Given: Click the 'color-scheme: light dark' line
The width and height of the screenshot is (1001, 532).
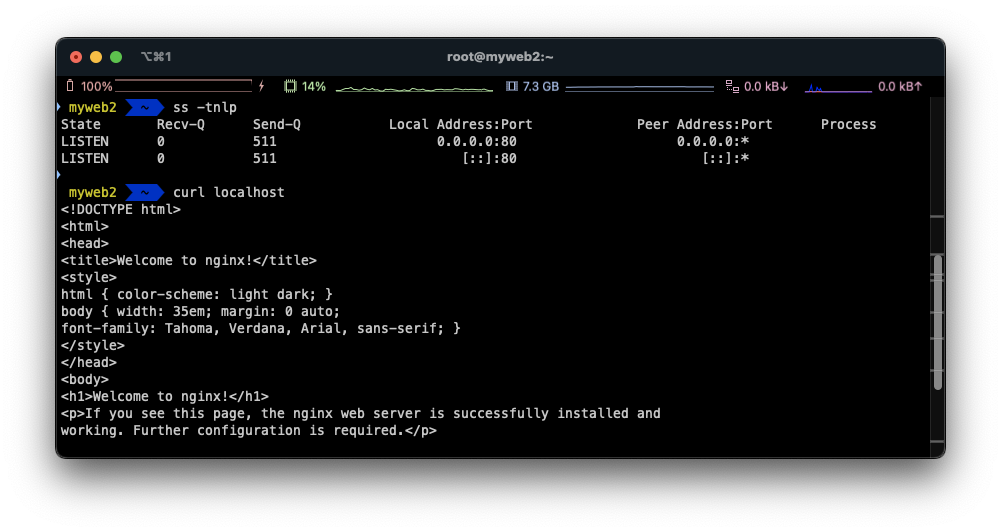Looking at the screenshot, I should 197,294.
